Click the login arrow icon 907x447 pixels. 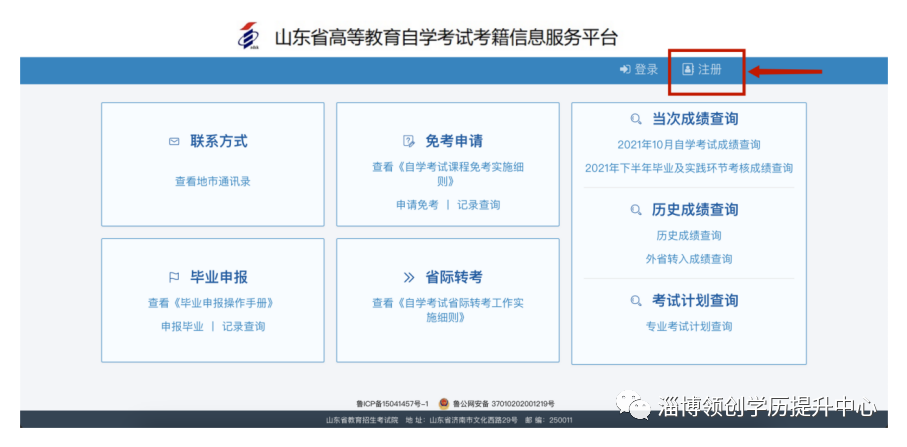625,69
